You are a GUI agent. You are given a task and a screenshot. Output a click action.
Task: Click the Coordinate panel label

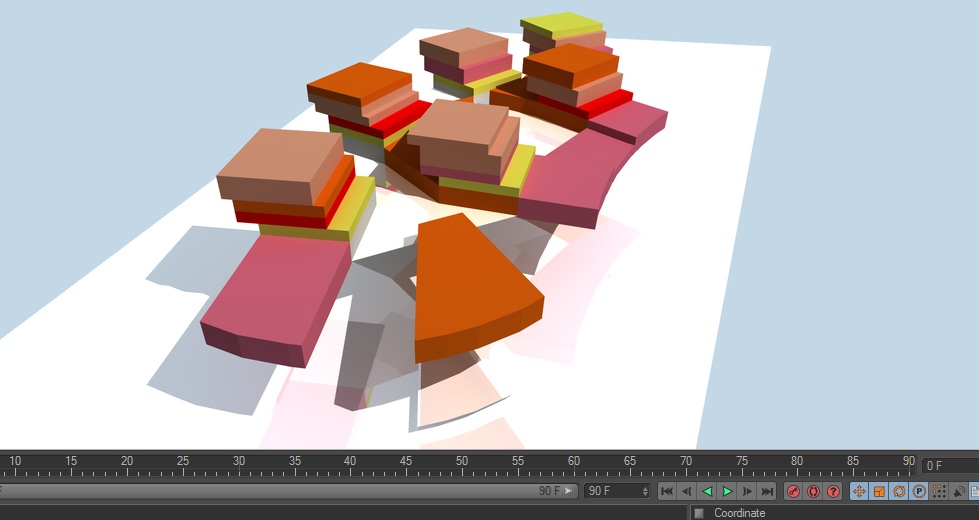(740, 513)
